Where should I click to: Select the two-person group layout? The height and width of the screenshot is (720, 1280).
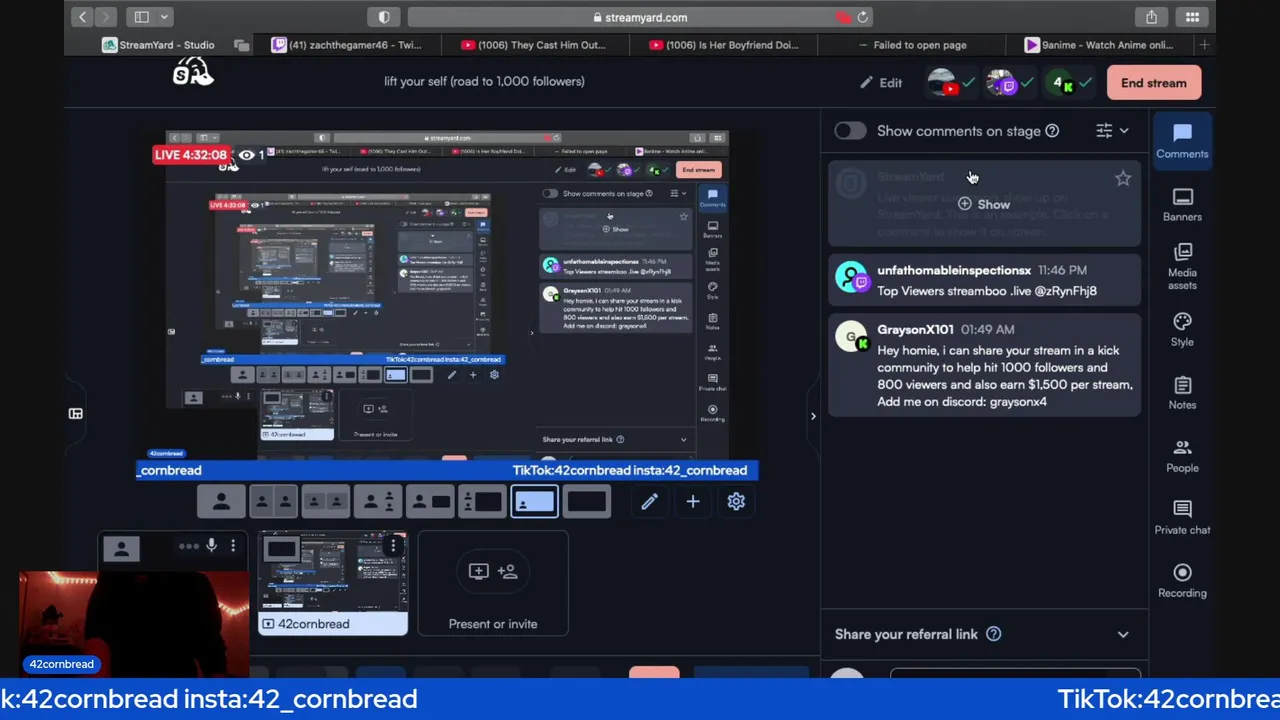(326, 501)
